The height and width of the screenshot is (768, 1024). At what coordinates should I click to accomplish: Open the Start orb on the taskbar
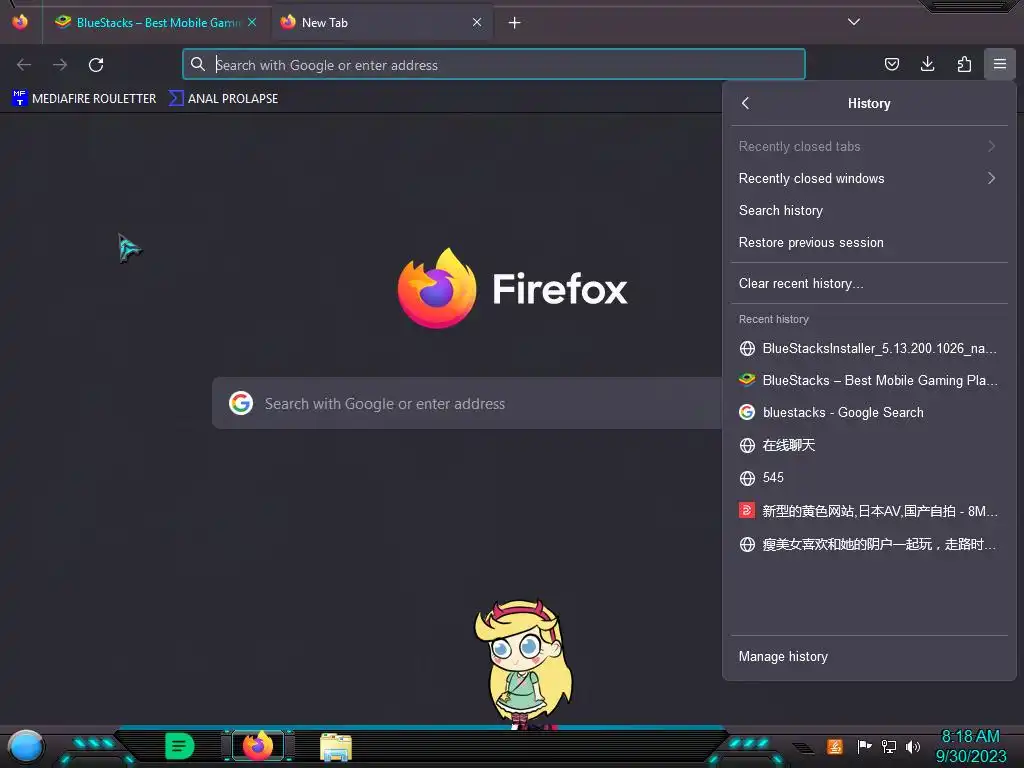pyautogui.click(x=25, y=746)
